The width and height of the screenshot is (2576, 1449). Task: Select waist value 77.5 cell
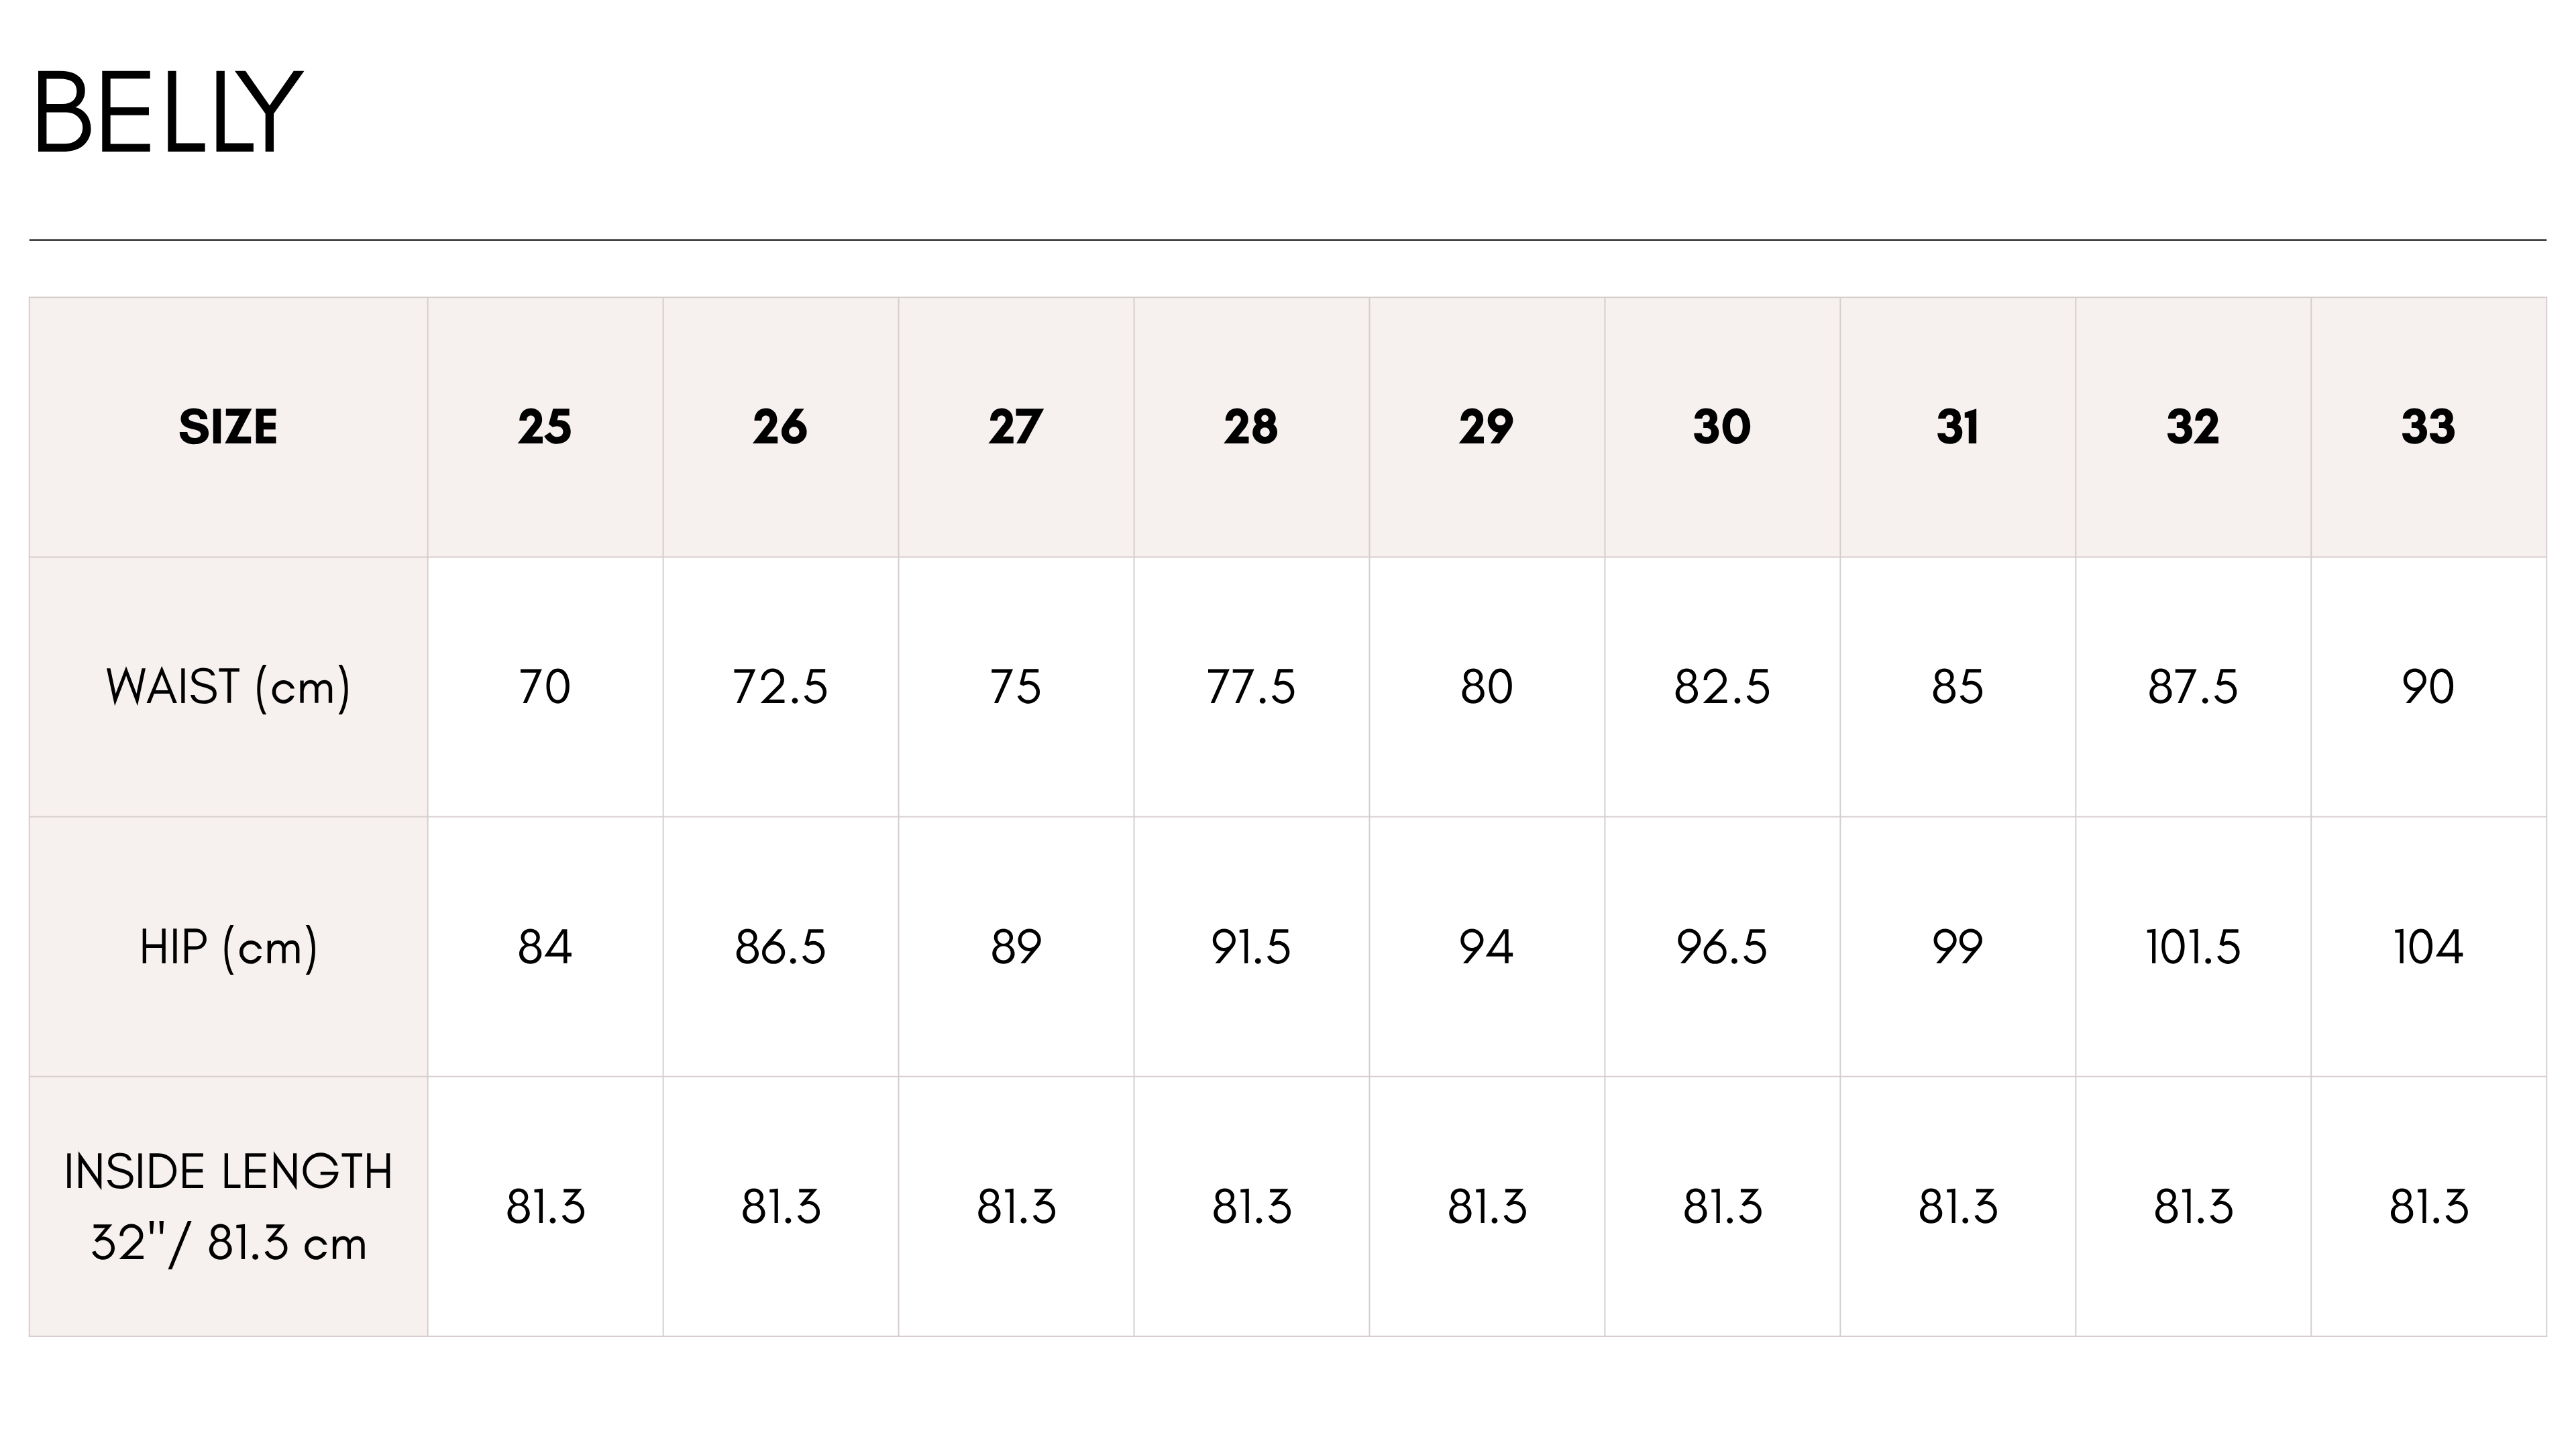pos(1251,687)
